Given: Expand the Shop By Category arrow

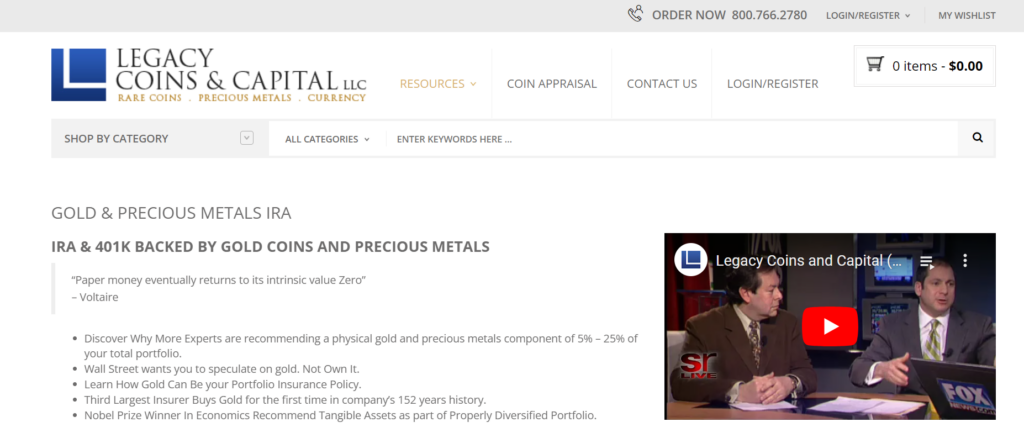Looking at the screenshot, I should [x=247, y=139].
